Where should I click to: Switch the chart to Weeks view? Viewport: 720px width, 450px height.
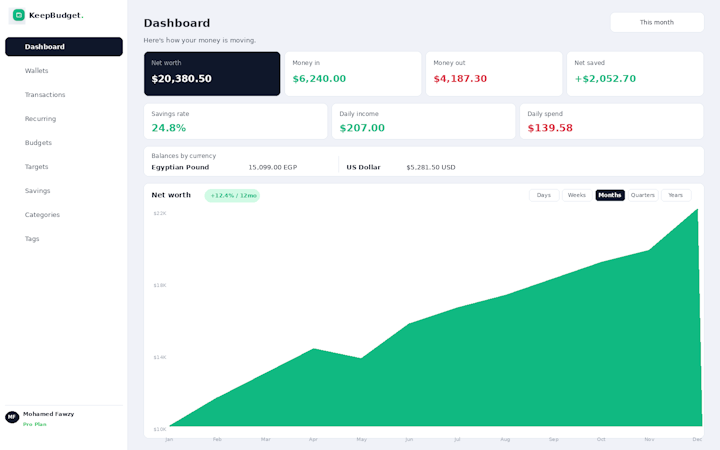pyautogui.click(x=577, y=195)
